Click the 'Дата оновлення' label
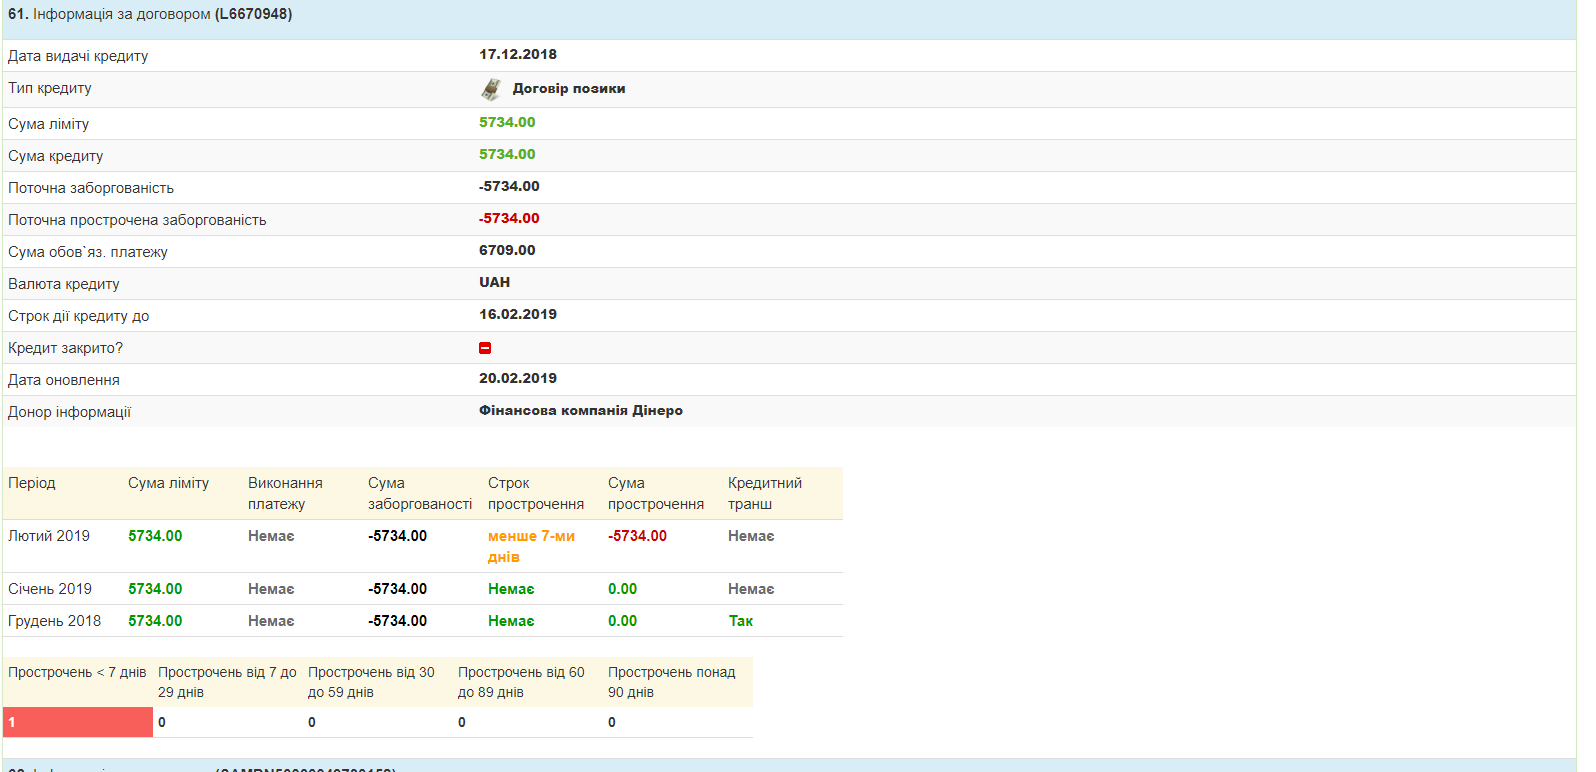1596x772 pixels. [64, 380]
